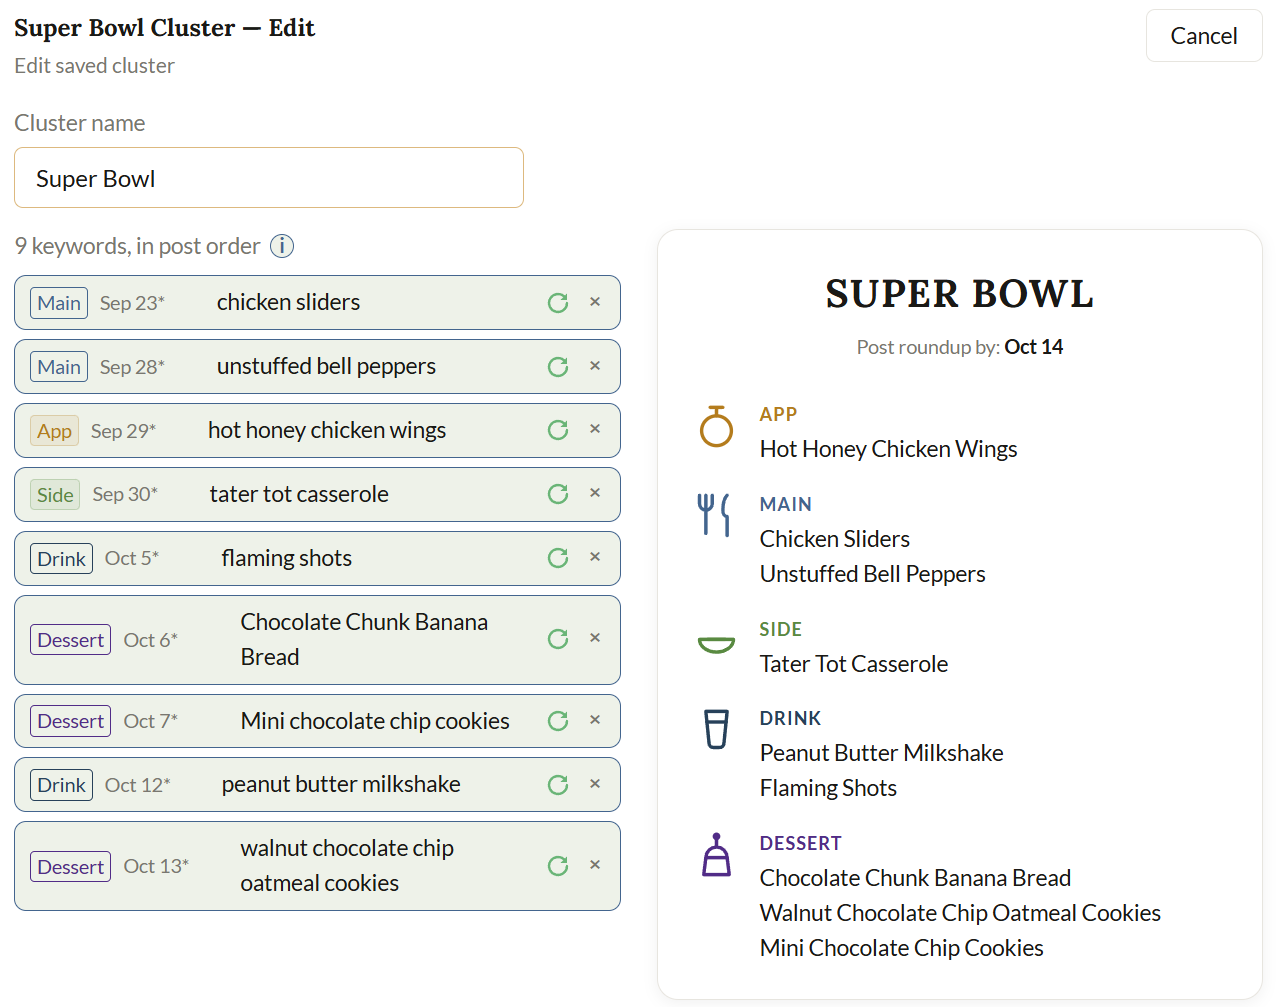Select the Oct 6* post date
Image resolution: width=1277 pixels, height=1007 pixels.
pyautogui.click(x=151, y=640)
